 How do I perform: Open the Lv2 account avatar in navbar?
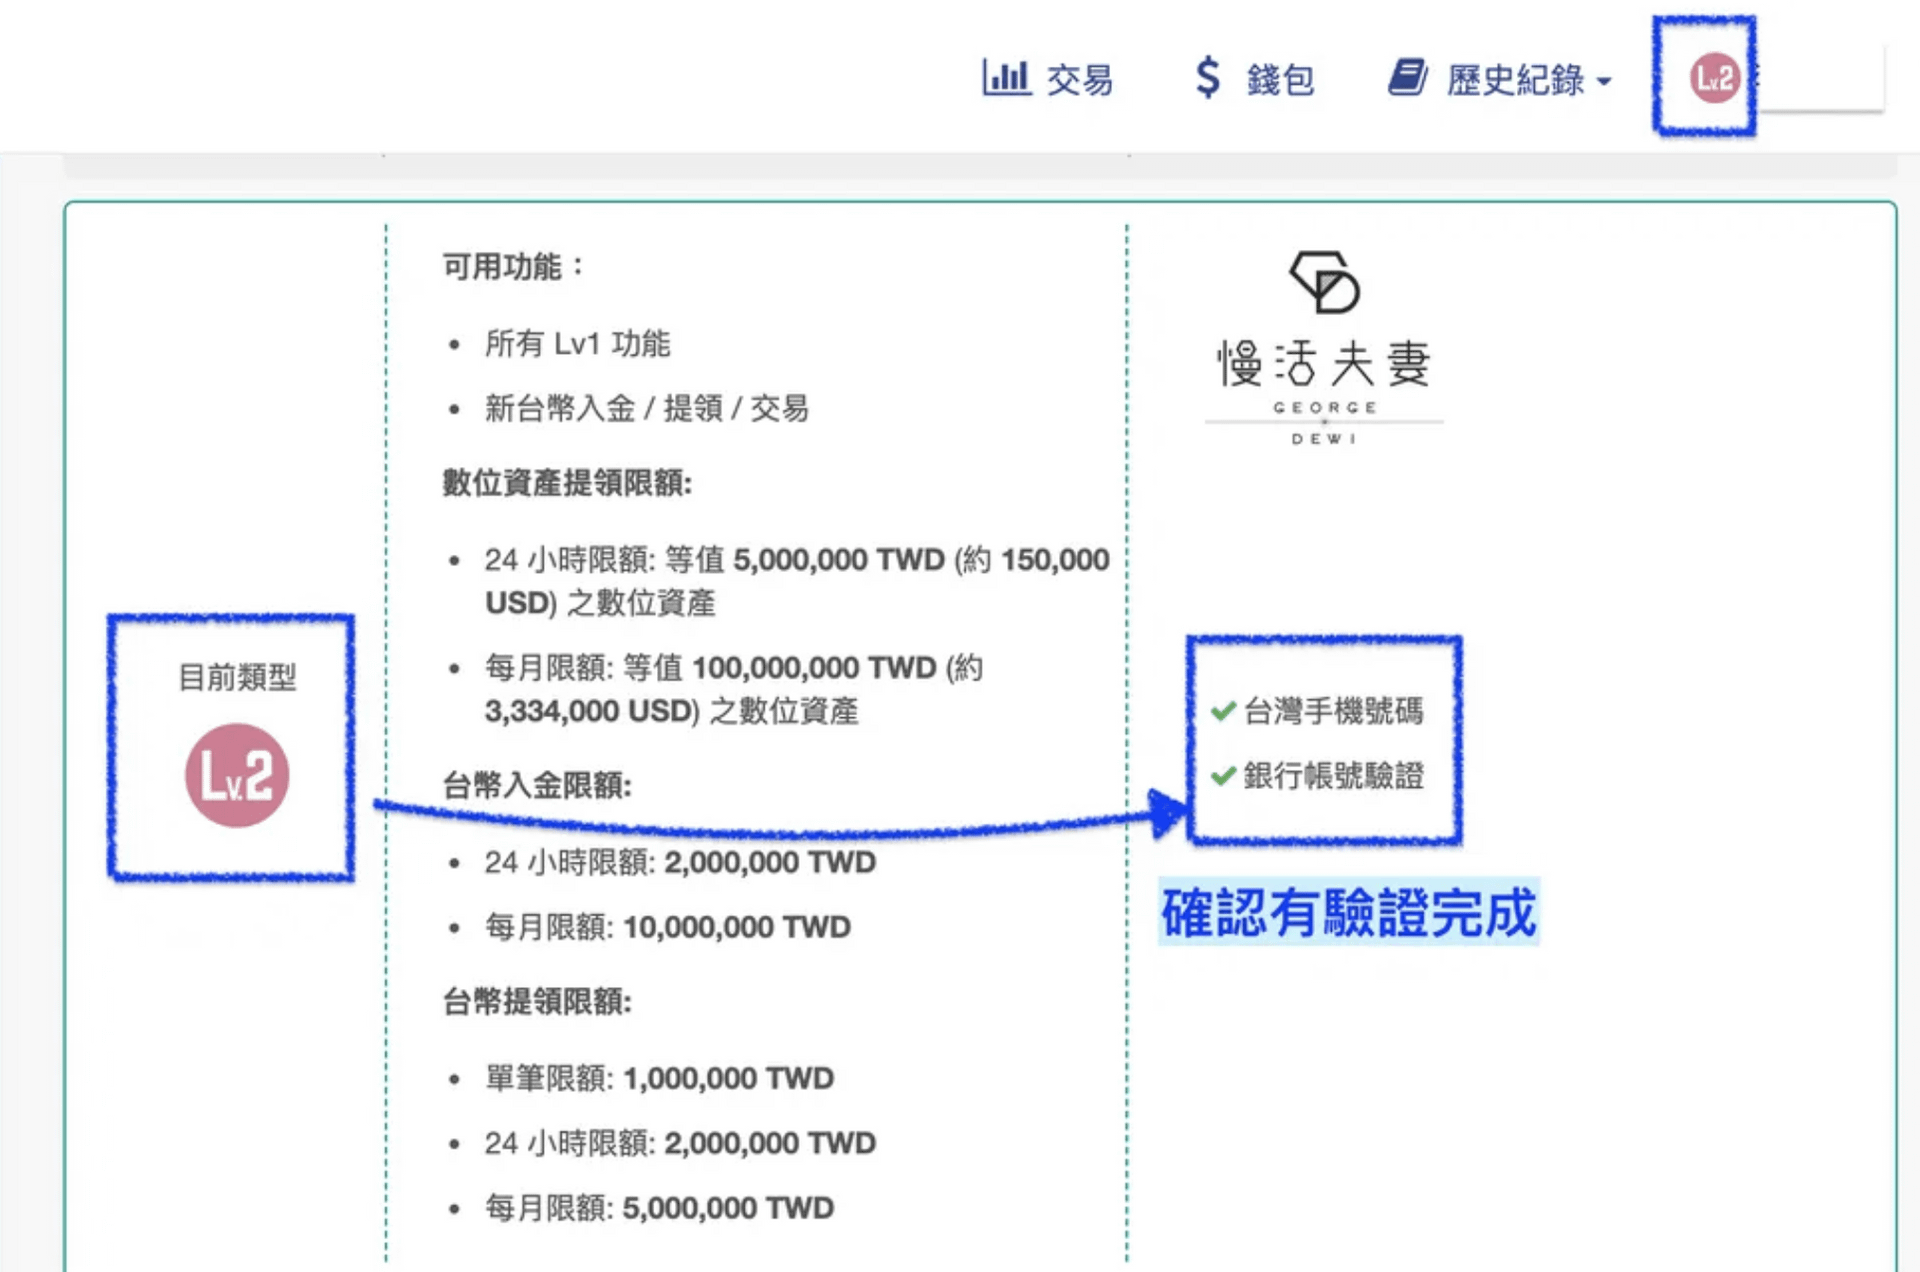click(x=1714, y=78)
